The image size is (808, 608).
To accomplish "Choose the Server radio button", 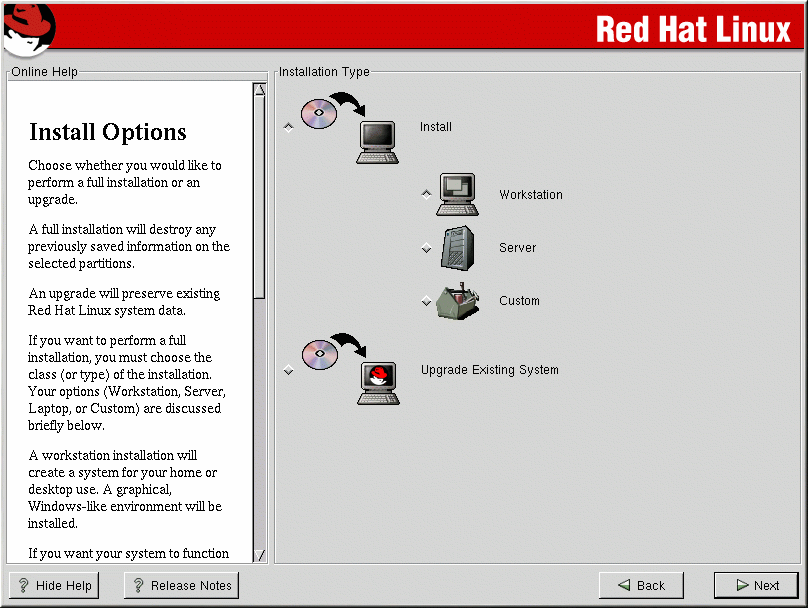I will 427,249.
